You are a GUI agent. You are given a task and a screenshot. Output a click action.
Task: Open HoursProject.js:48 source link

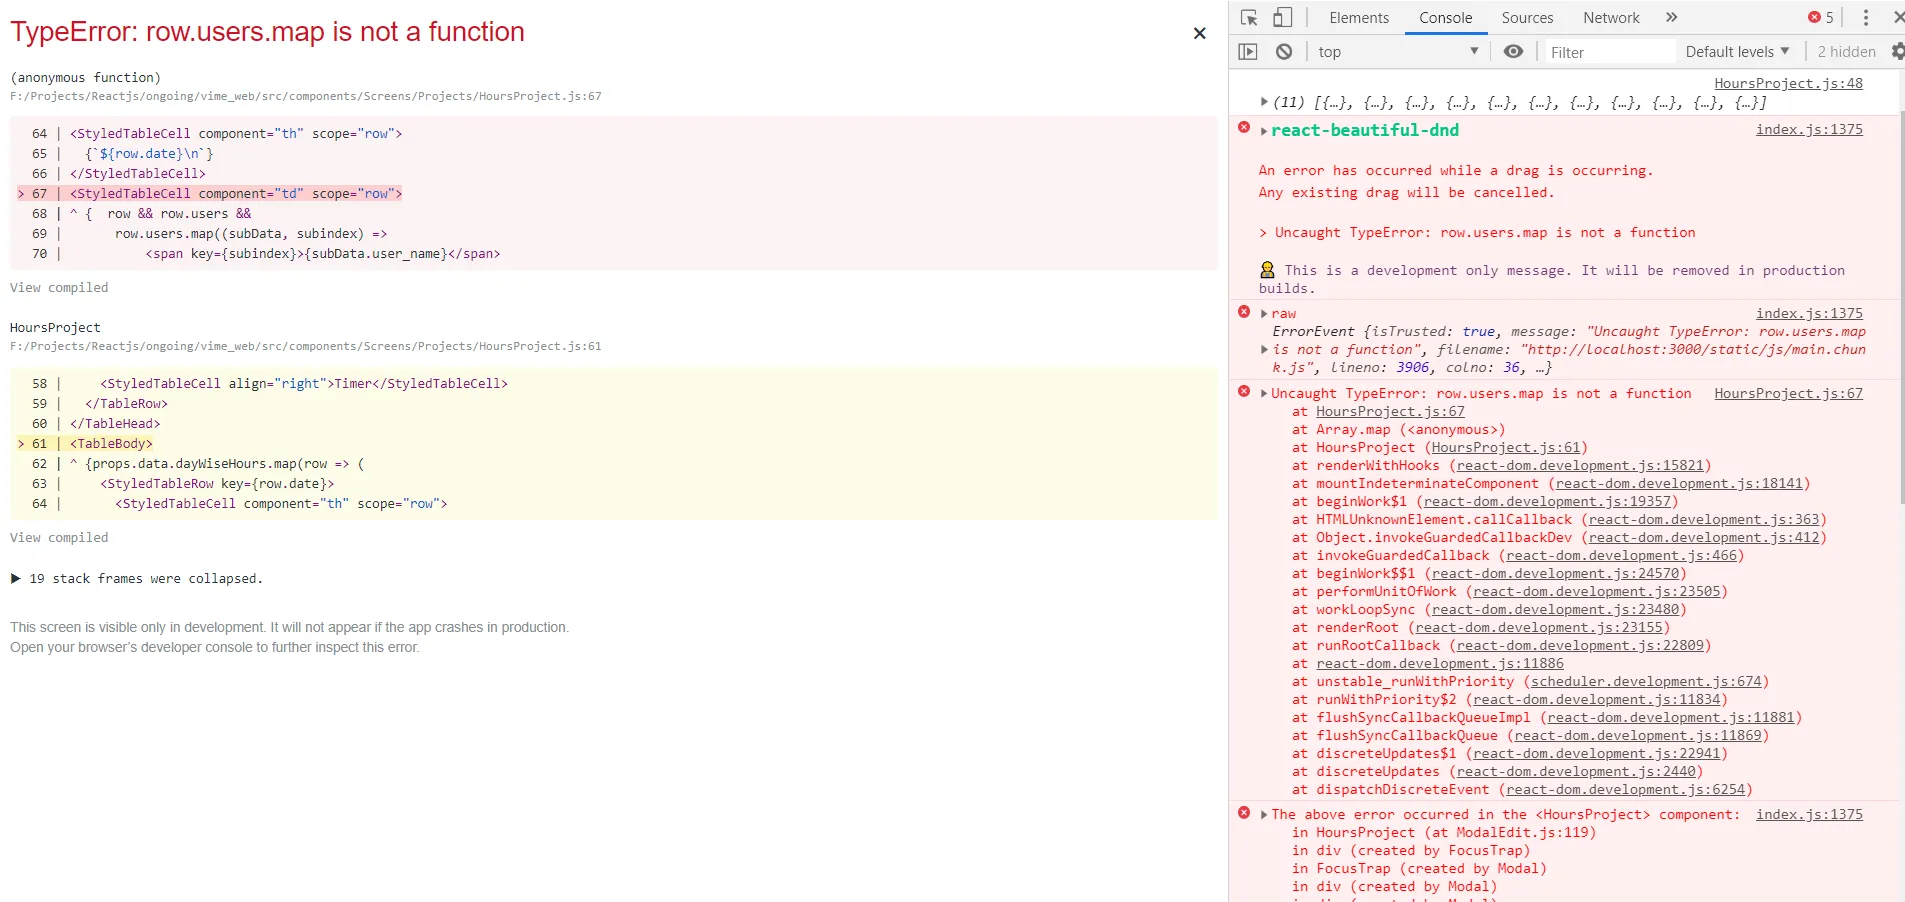click(1788, 83)
